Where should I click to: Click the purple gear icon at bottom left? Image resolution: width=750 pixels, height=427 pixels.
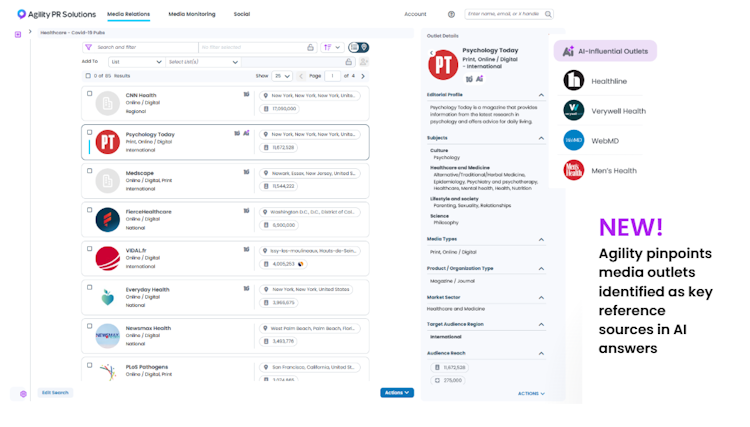(23, 394)
